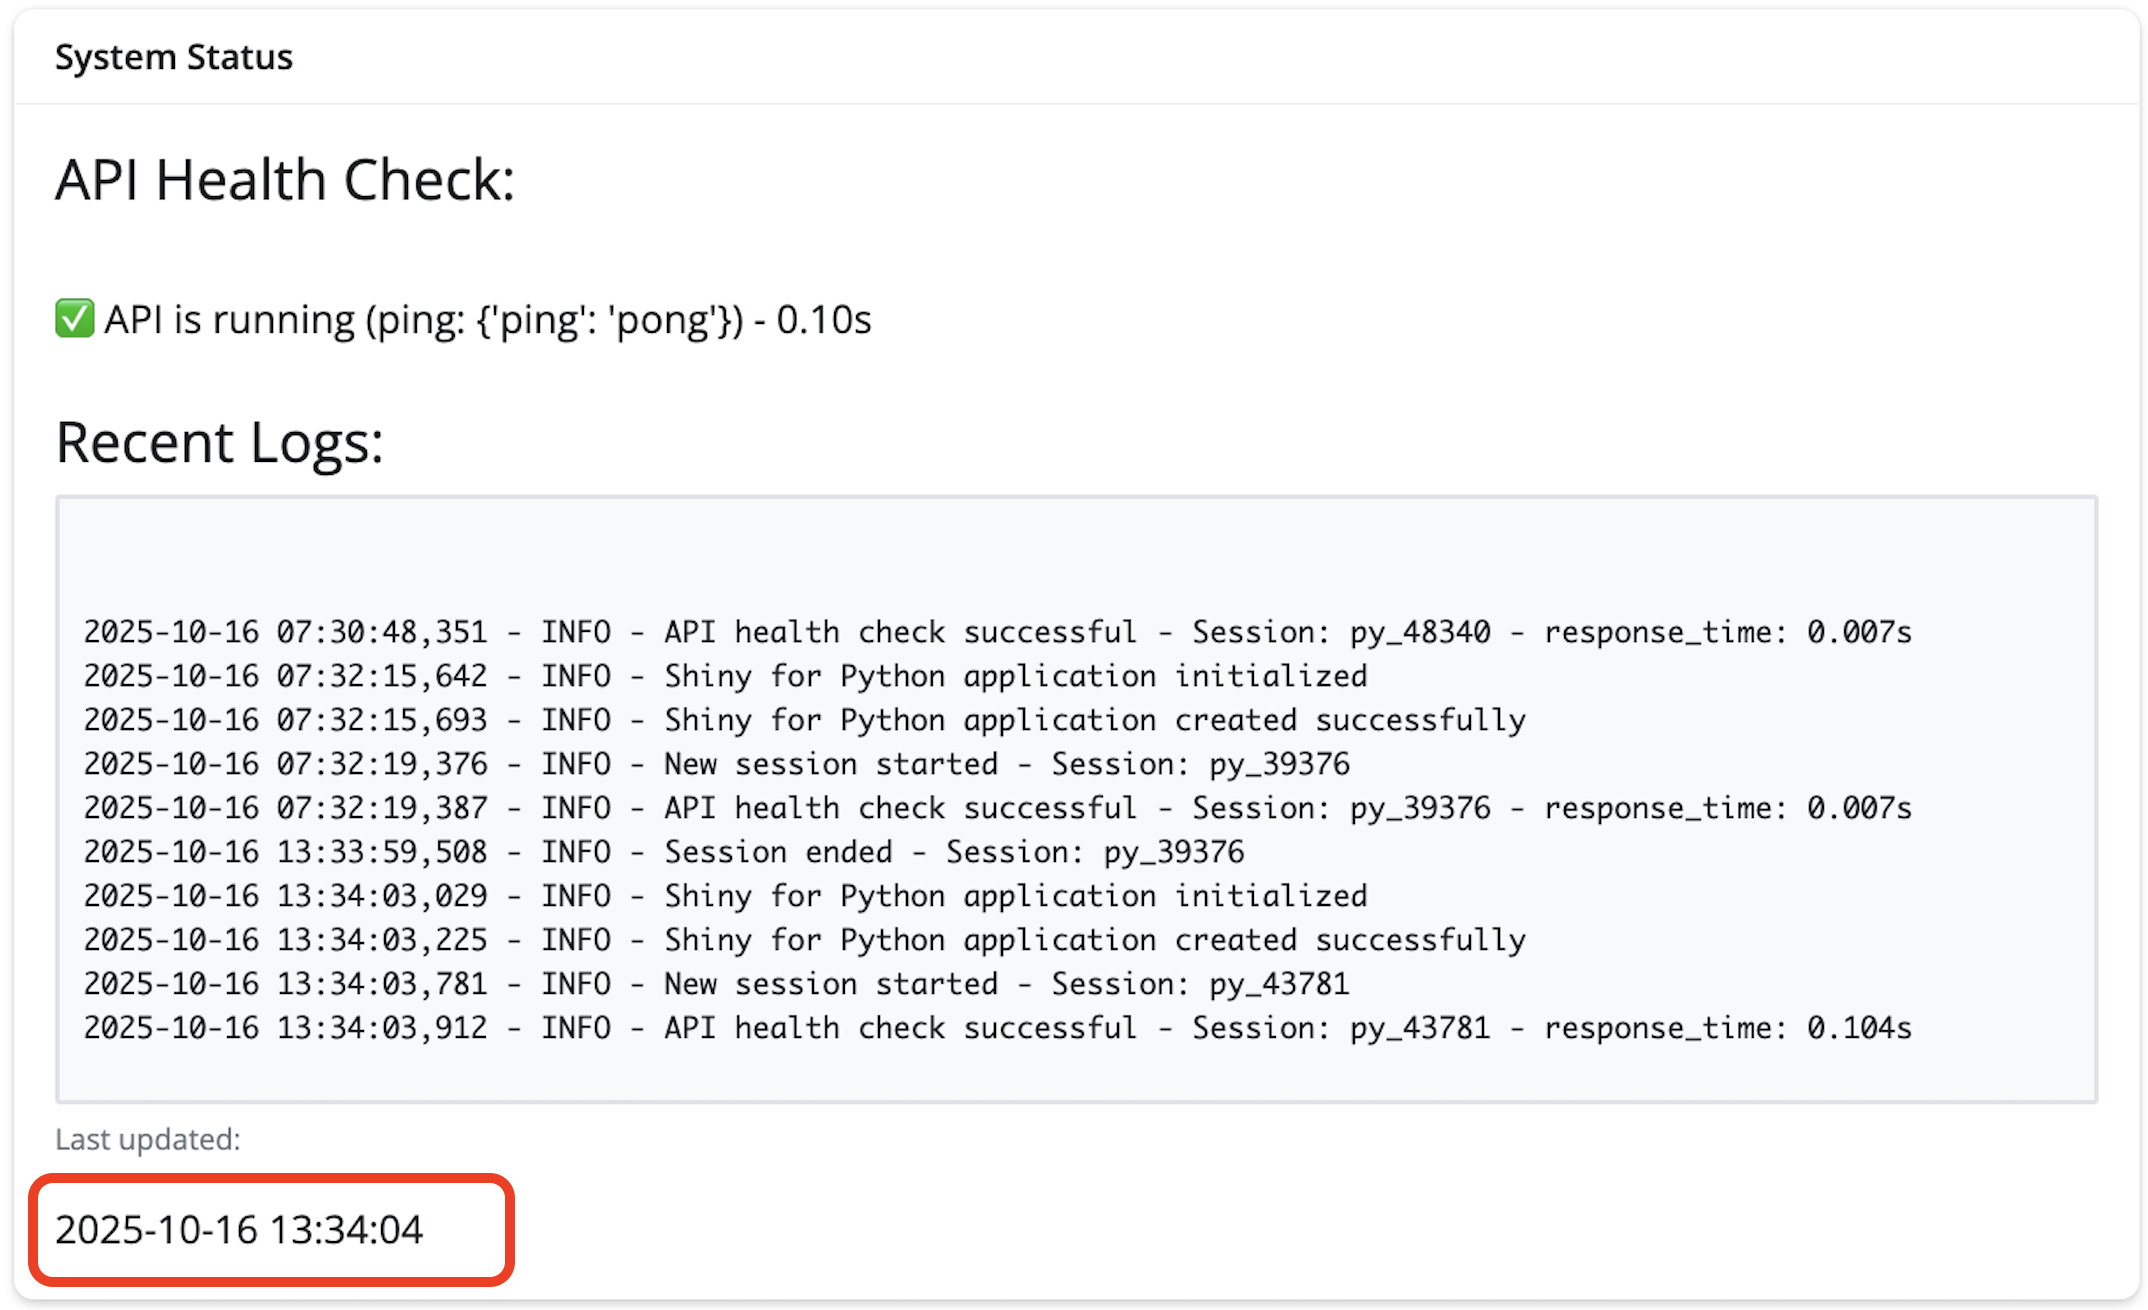Click the 13:34:03,225 application created log line
Screen dimensions: 2148x1310
click(804, 940)
